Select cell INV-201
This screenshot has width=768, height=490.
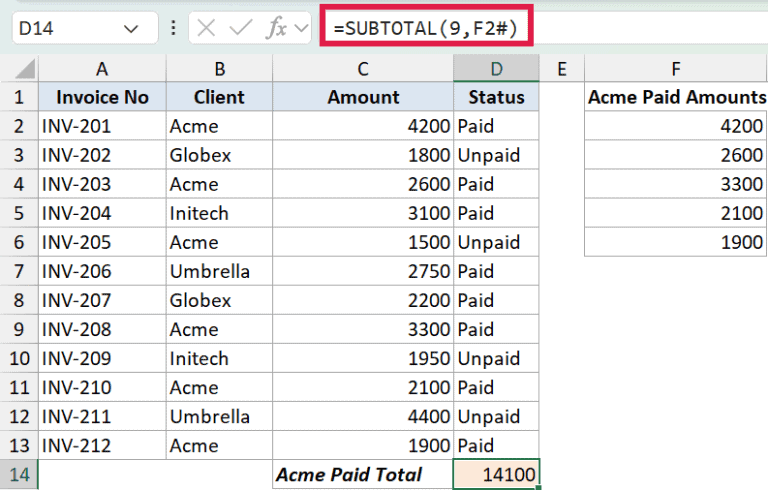[102, 126]
